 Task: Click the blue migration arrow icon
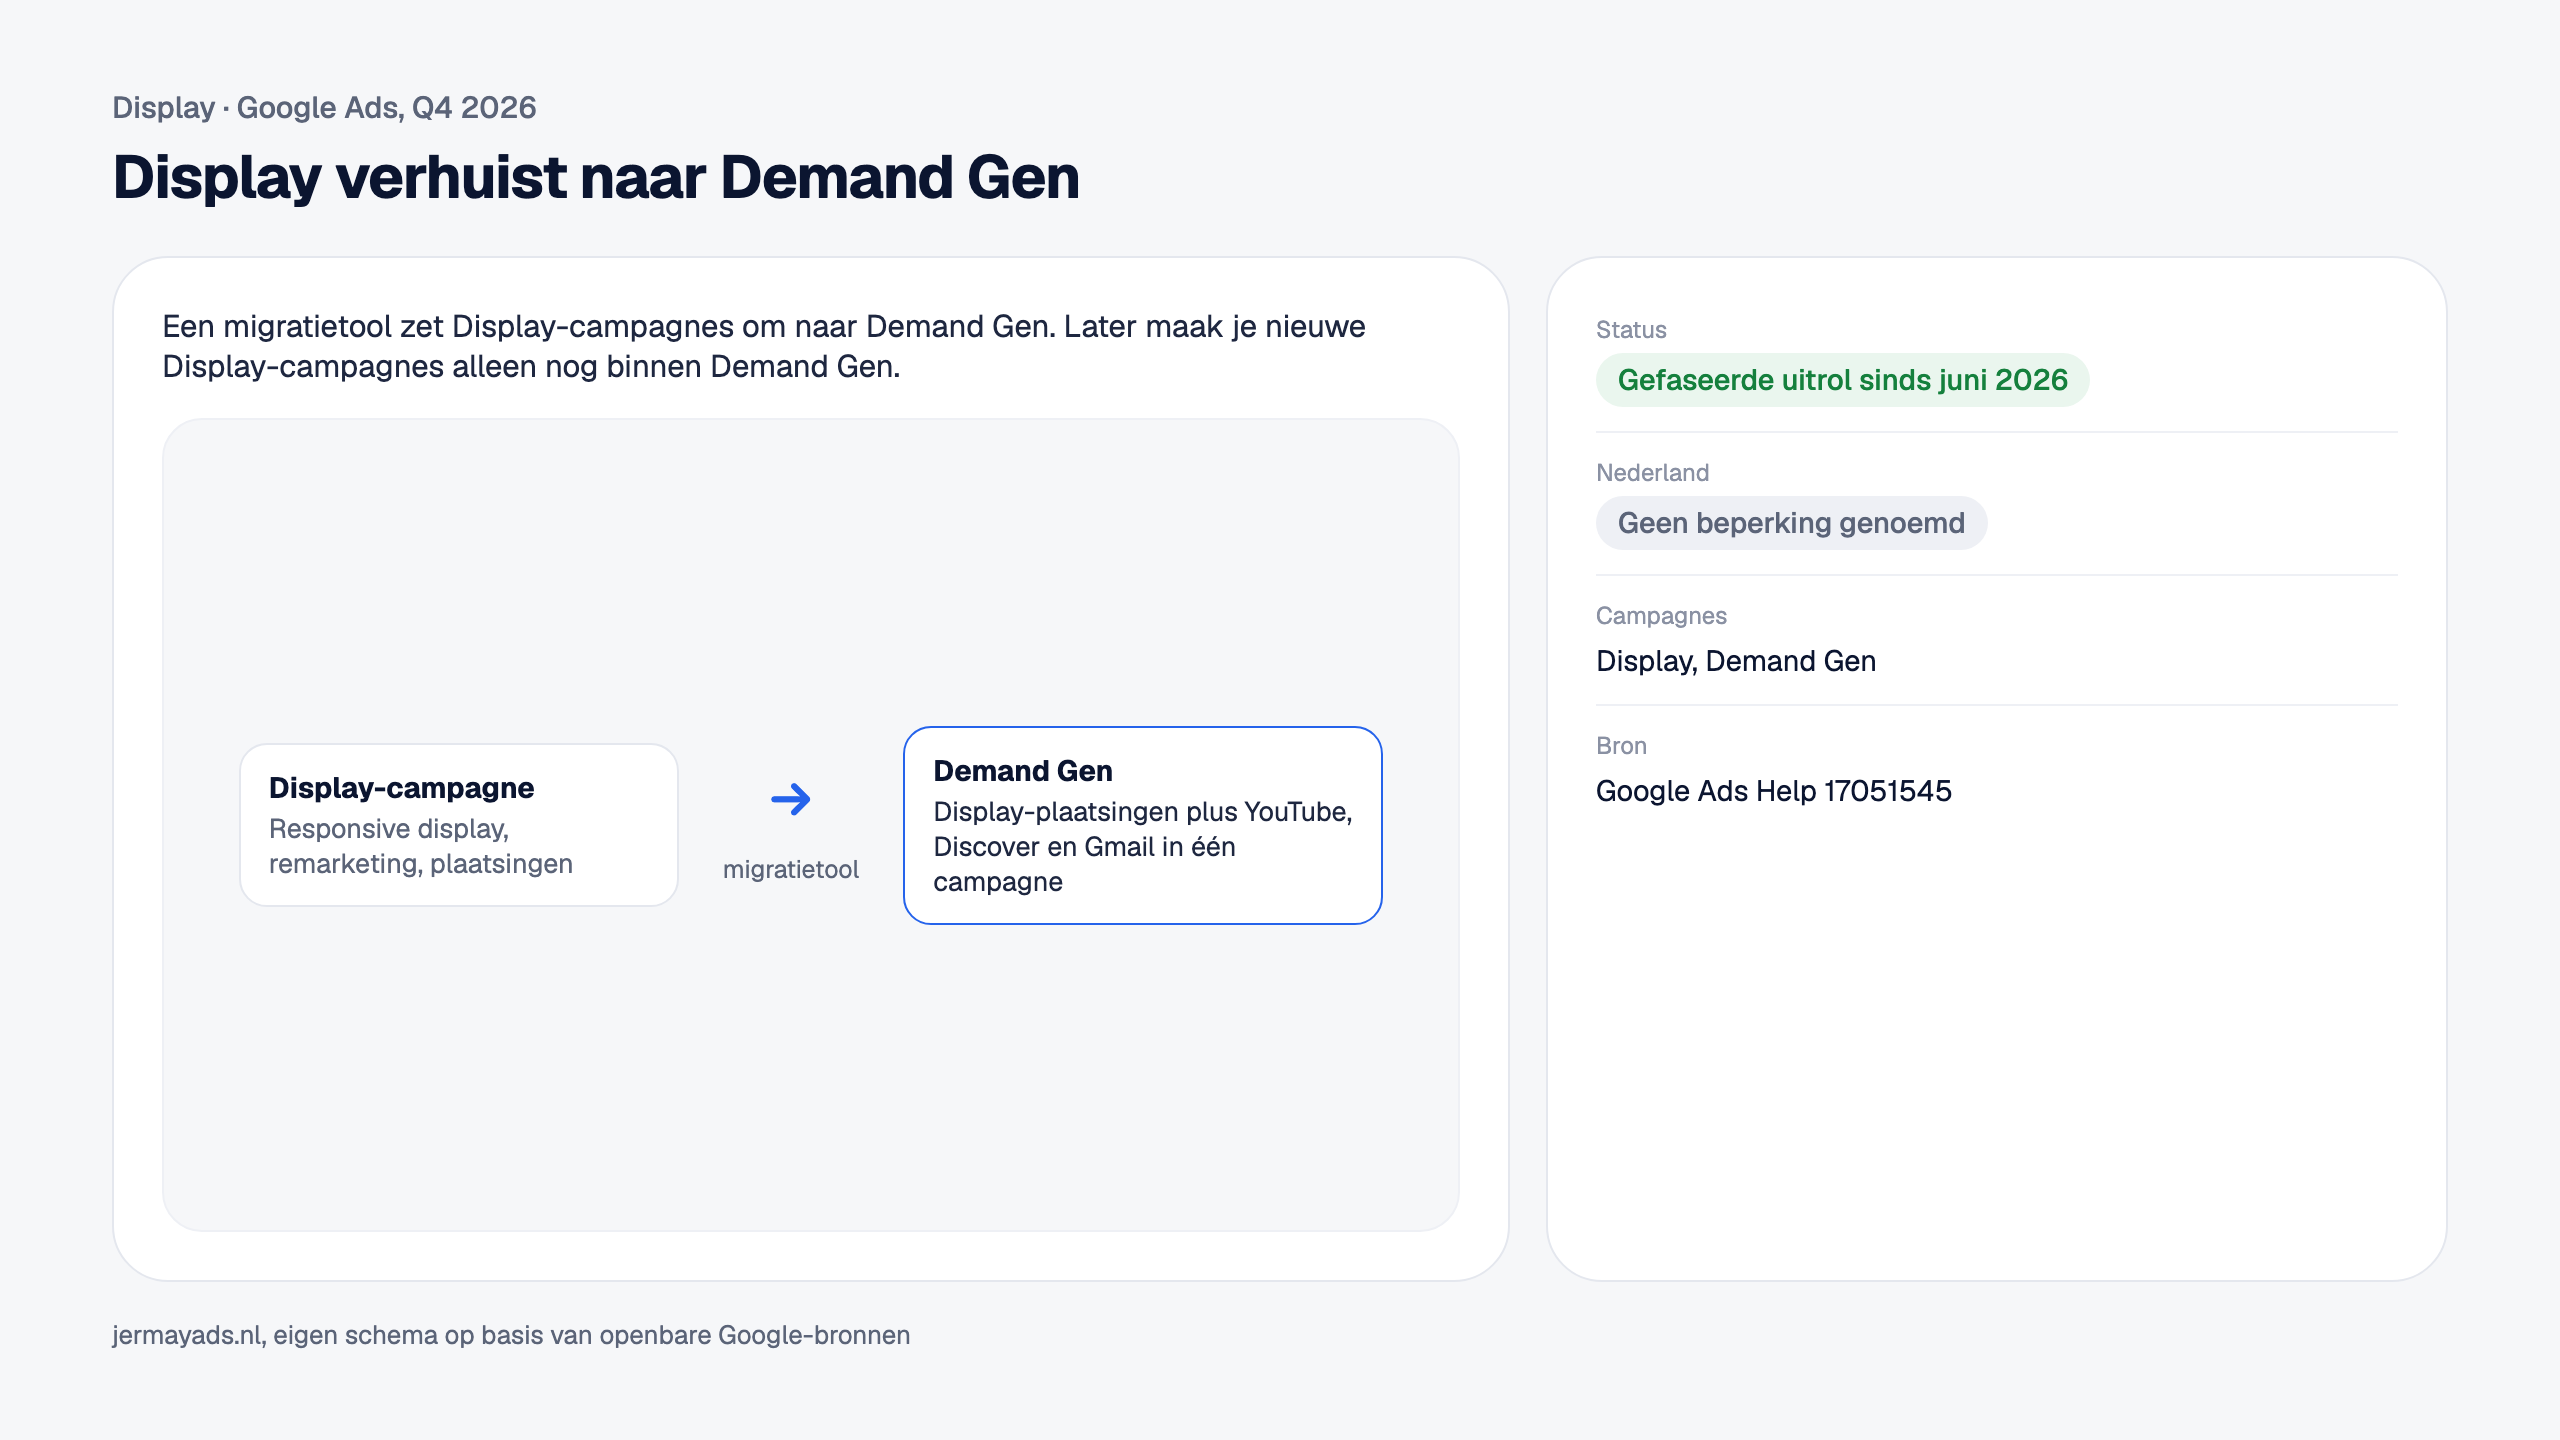pos(790,799)
